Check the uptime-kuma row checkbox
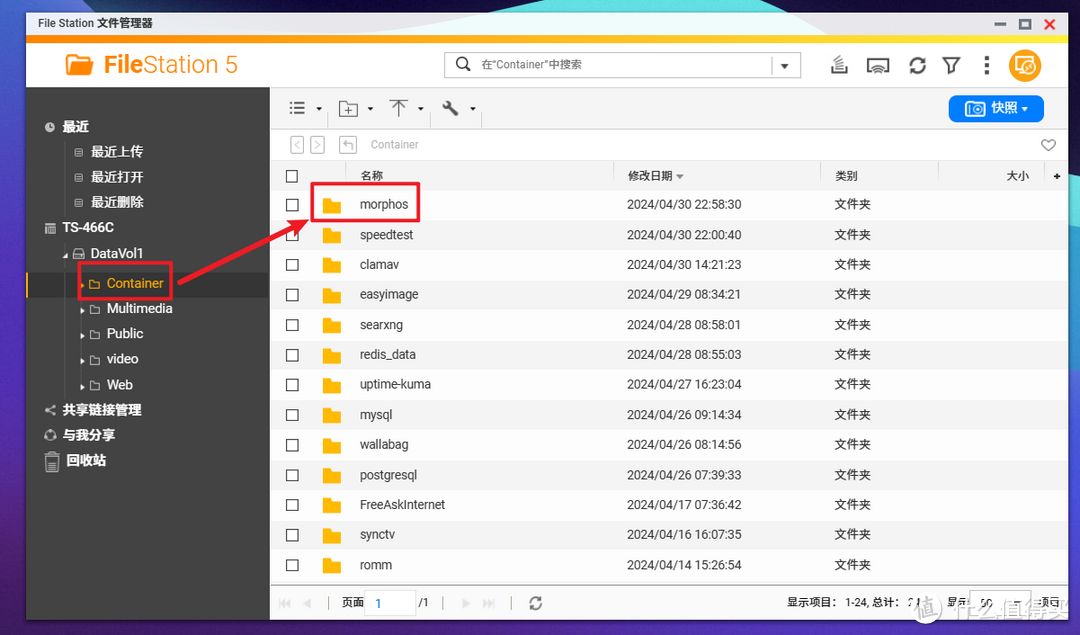 coord(292,384)
